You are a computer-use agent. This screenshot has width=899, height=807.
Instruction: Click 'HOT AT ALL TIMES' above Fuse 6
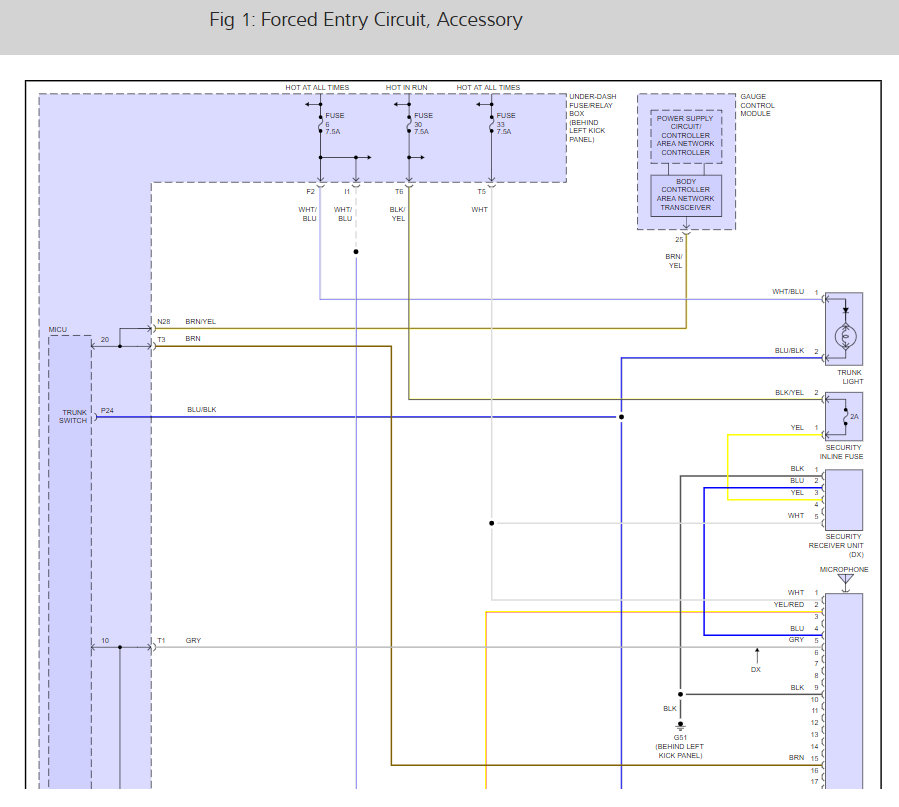point(317,88)
